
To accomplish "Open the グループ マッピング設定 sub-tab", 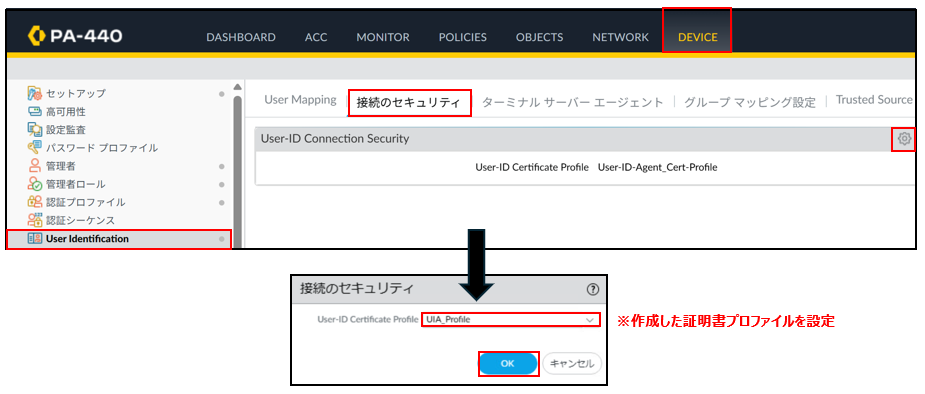I will click(x=750, y=102).
